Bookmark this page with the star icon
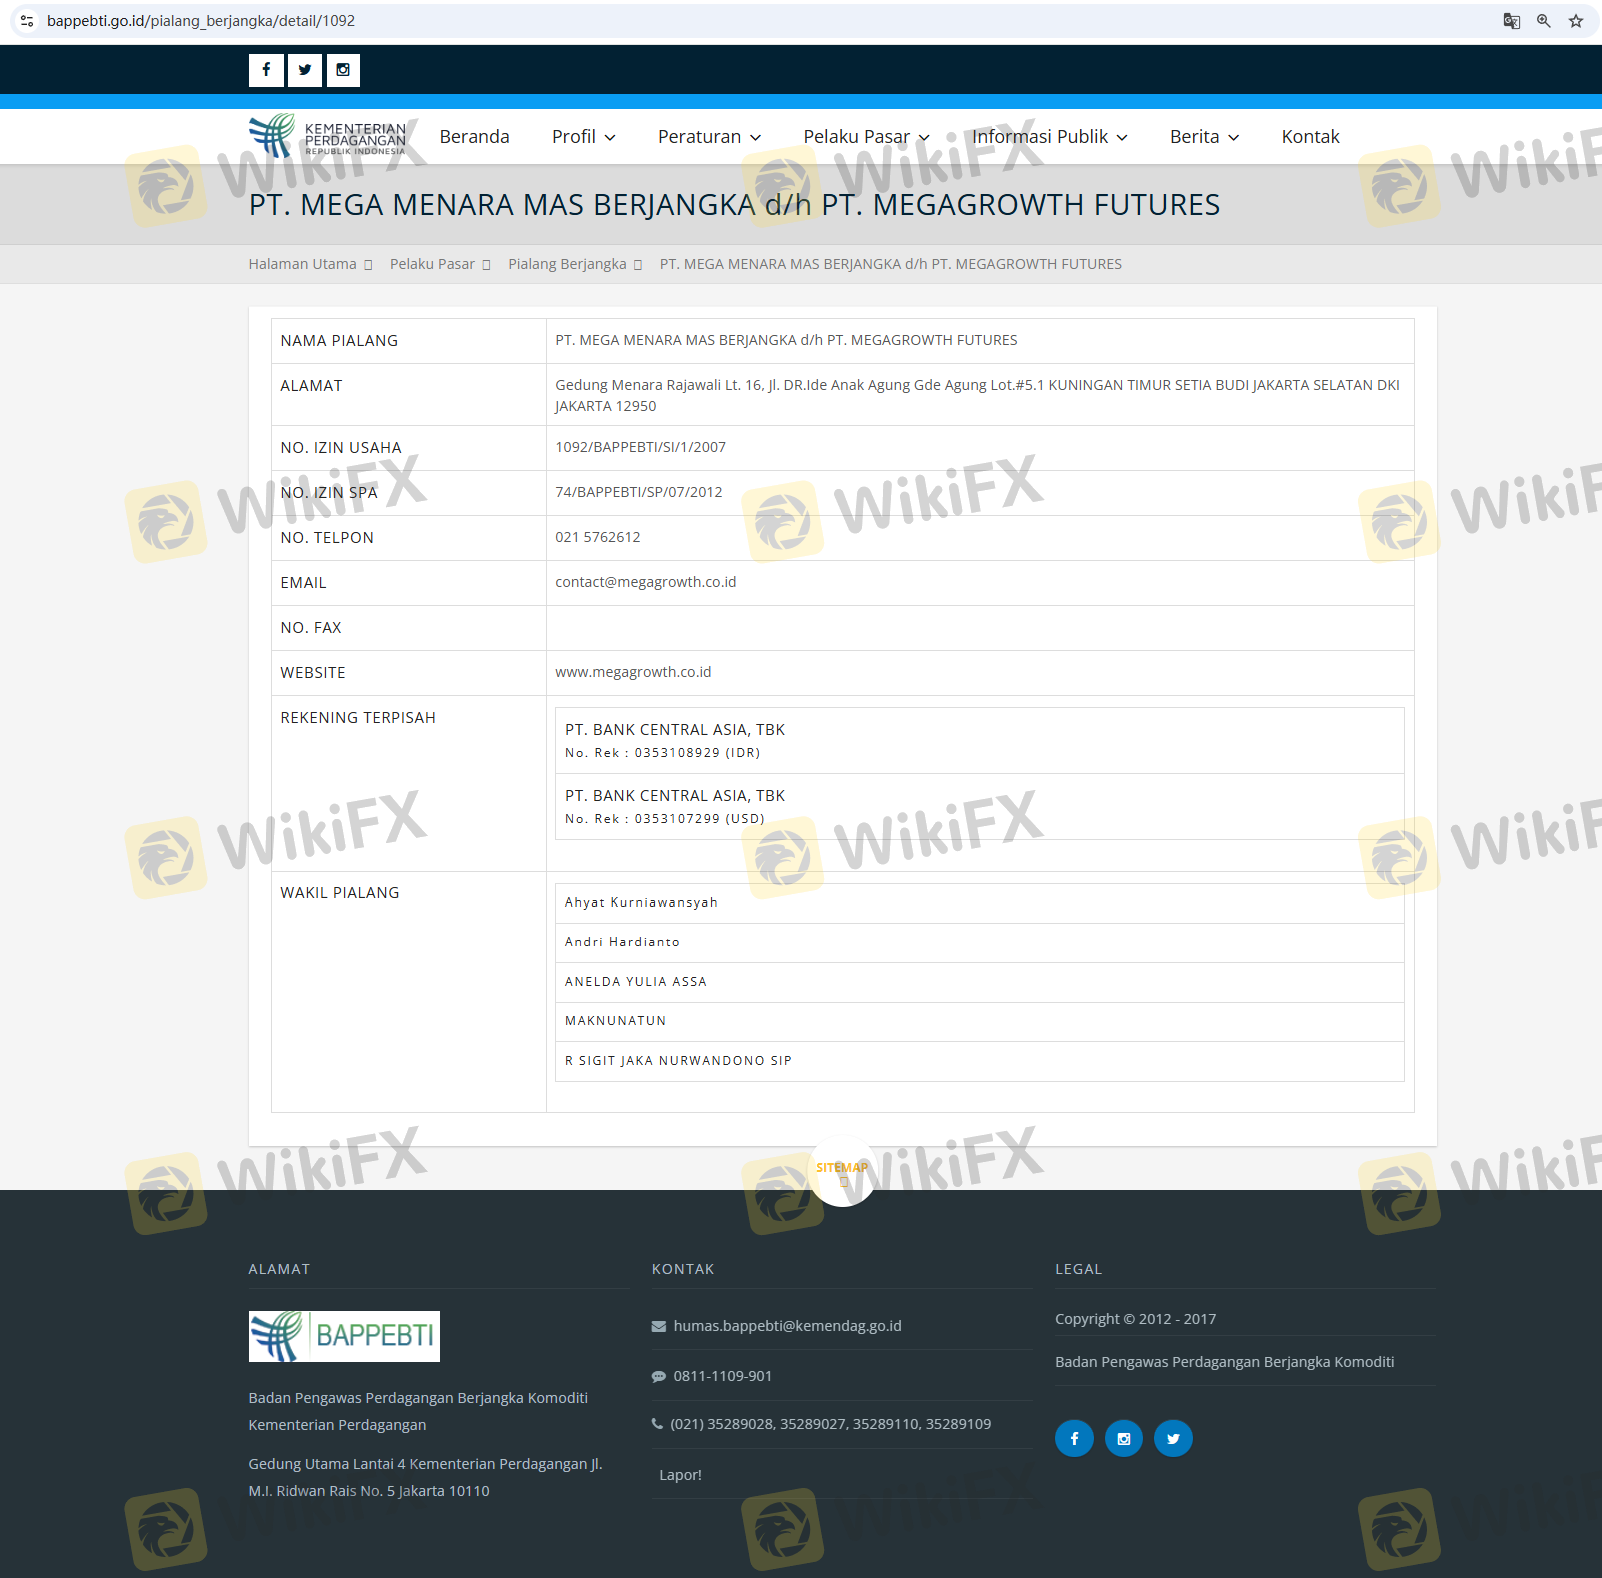This screenshot has height=1578, width=1602. tap(1576, 21)
